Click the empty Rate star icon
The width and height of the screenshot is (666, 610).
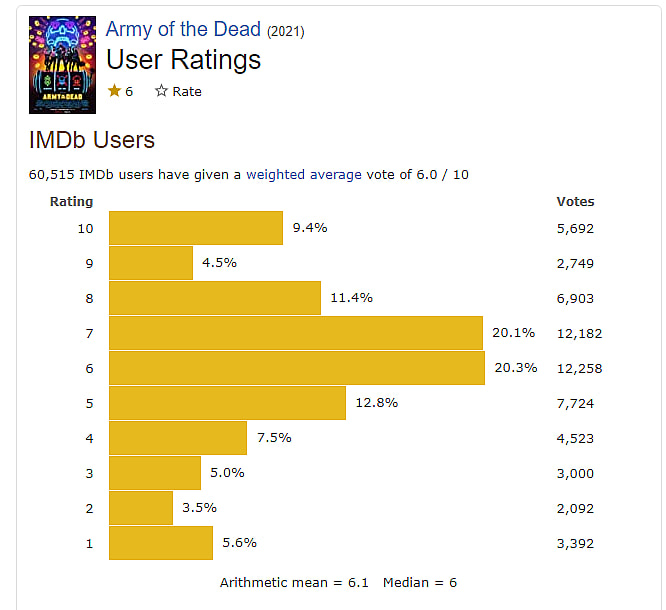[x=161, y=91]
